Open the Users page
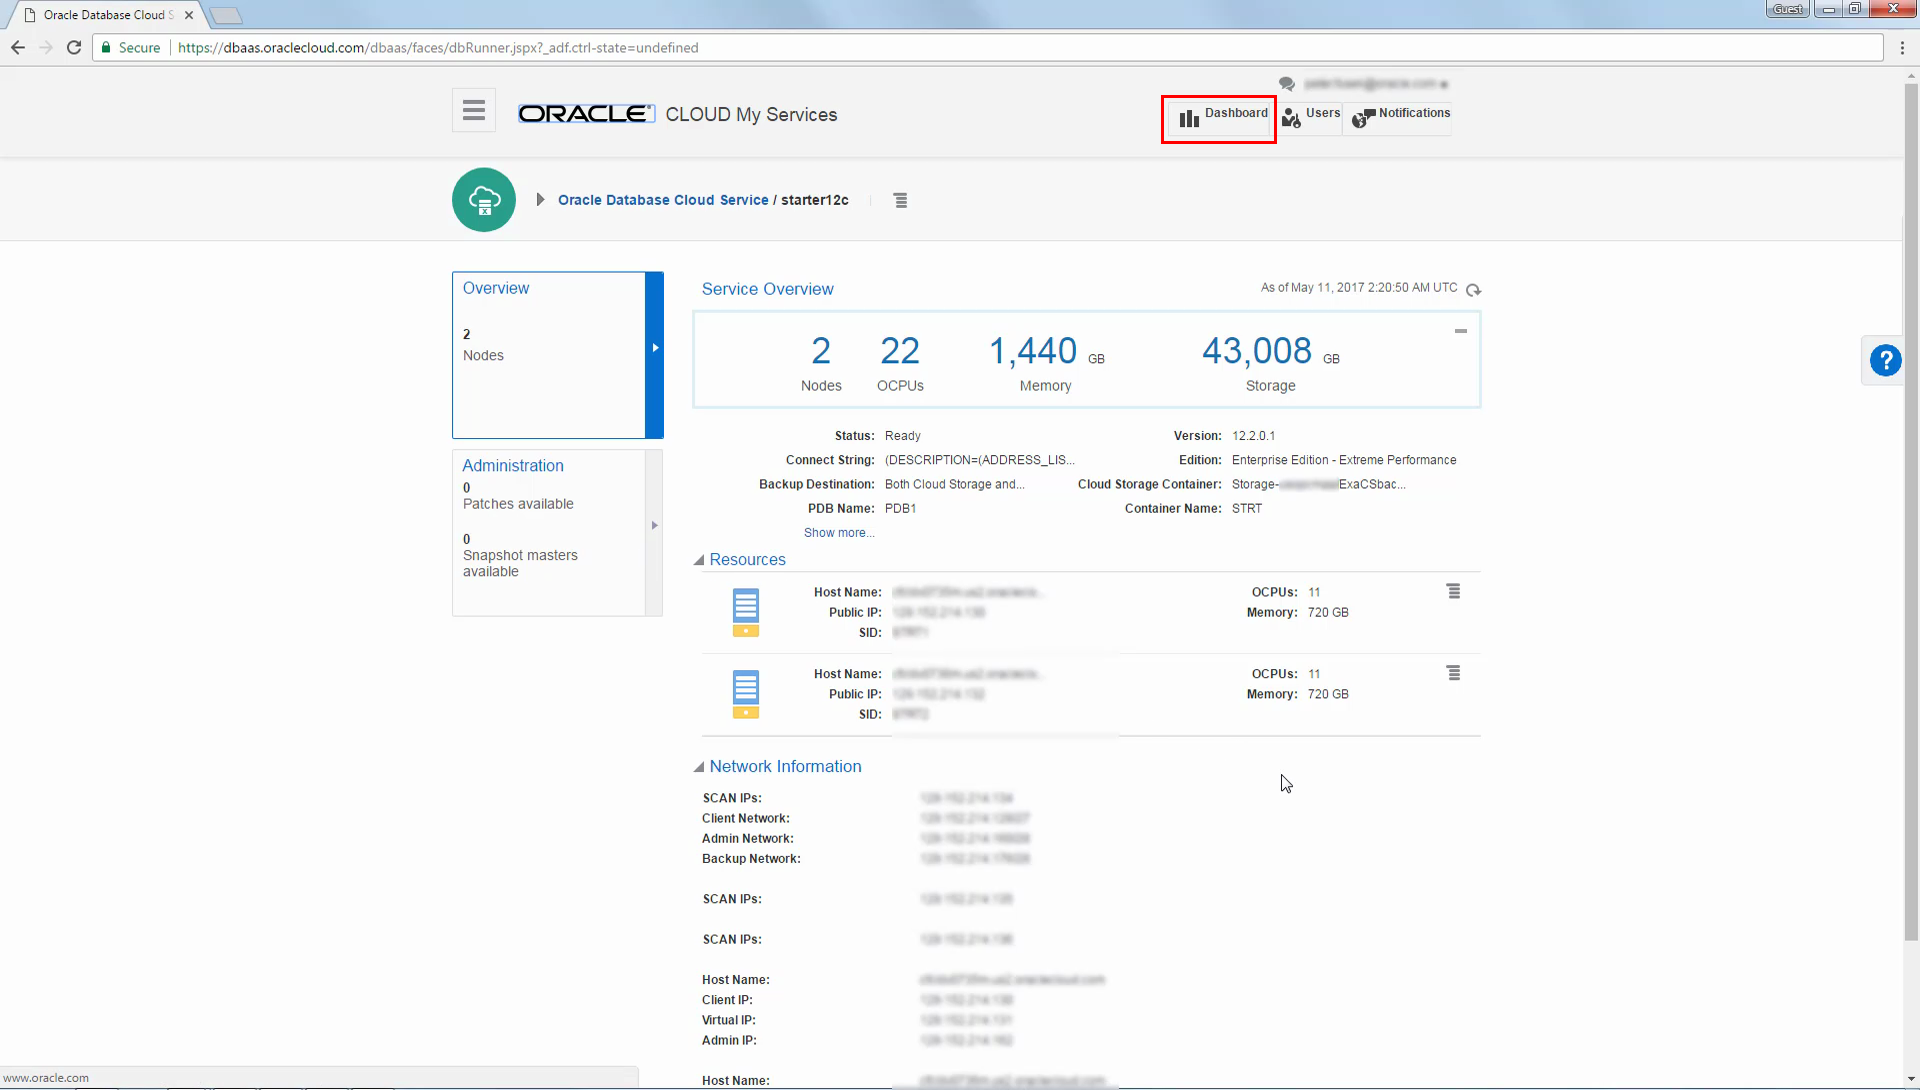Image resolution: width=1920 pixels, height=1090 pixels. pyautogui.click(x=1310, y=118)
